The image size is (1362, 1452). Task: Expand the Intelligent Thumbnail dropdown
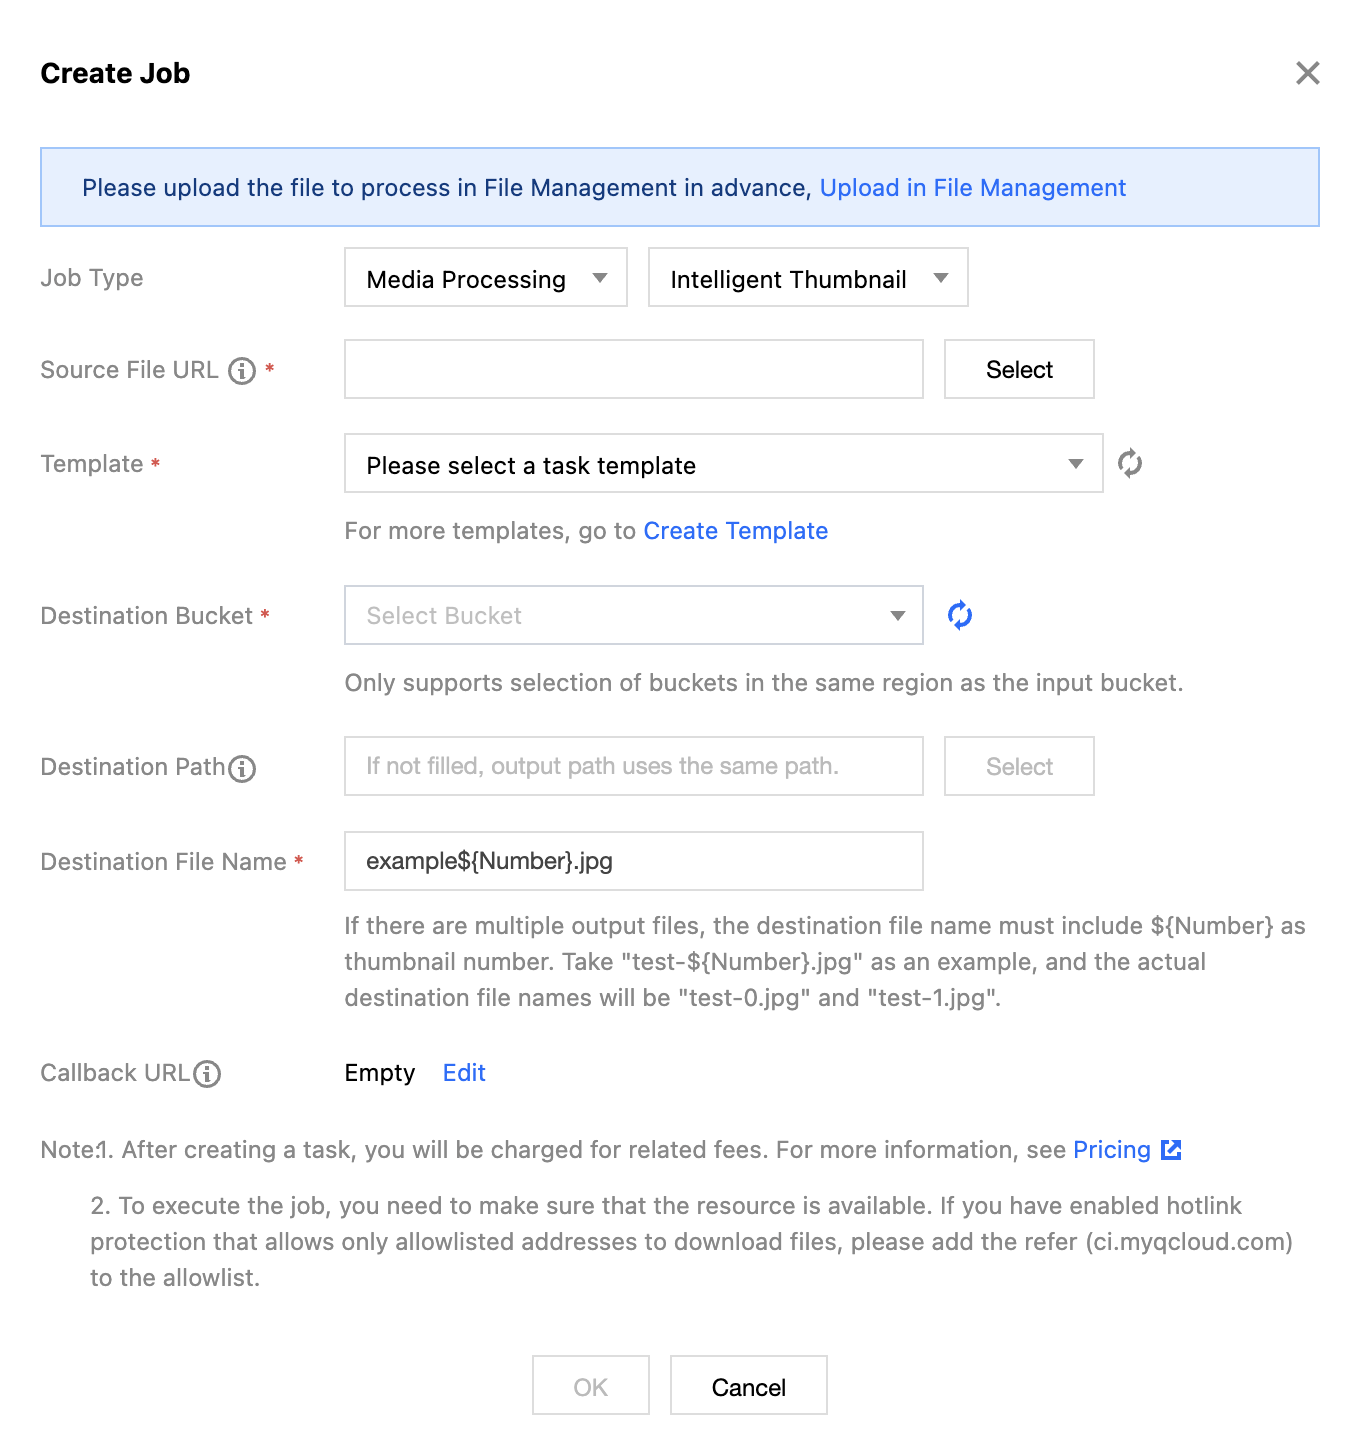coord(808,278)
